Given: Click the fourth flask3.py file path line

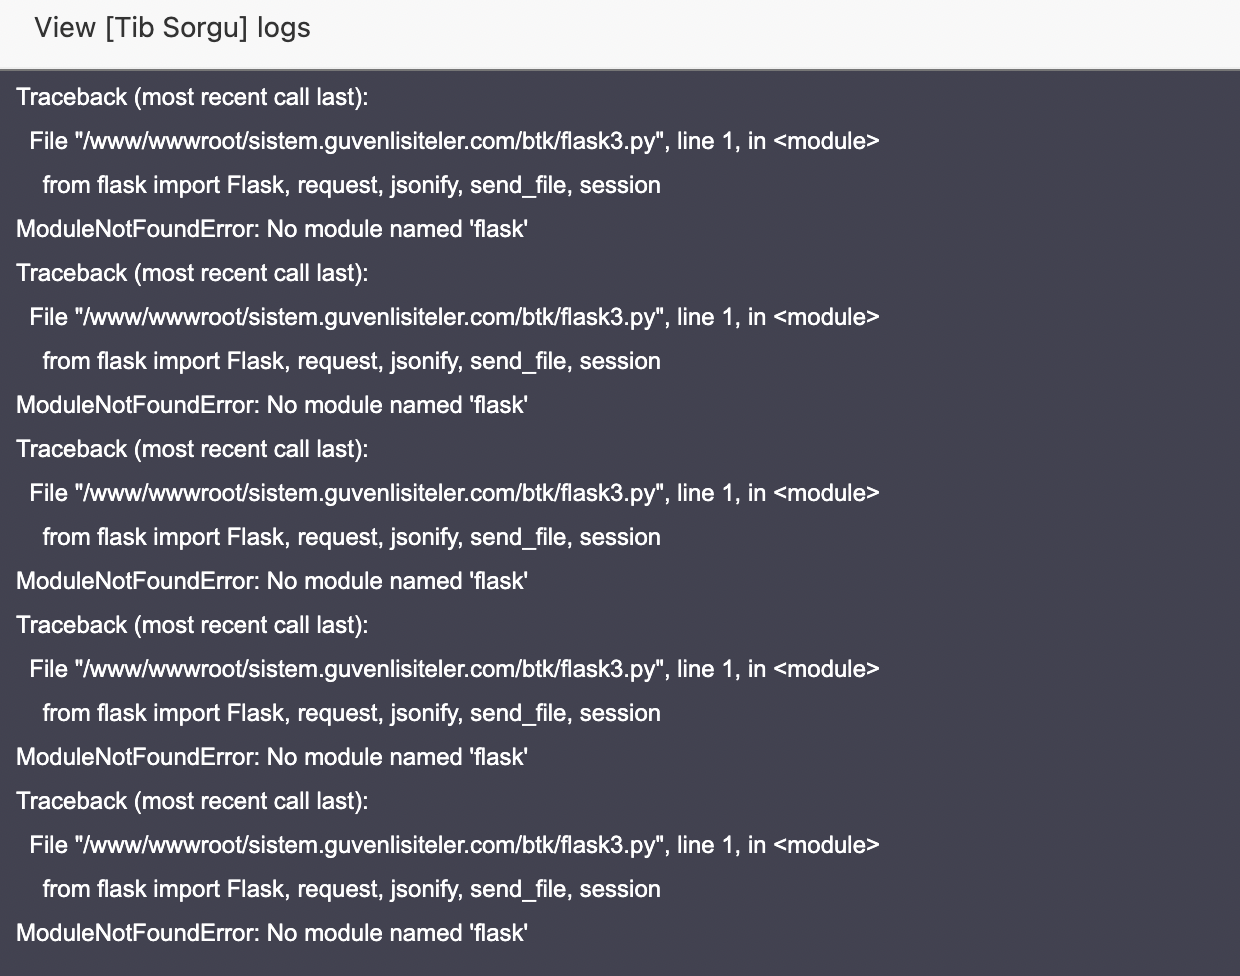Looking at the screenshot, I should [454, 669].
